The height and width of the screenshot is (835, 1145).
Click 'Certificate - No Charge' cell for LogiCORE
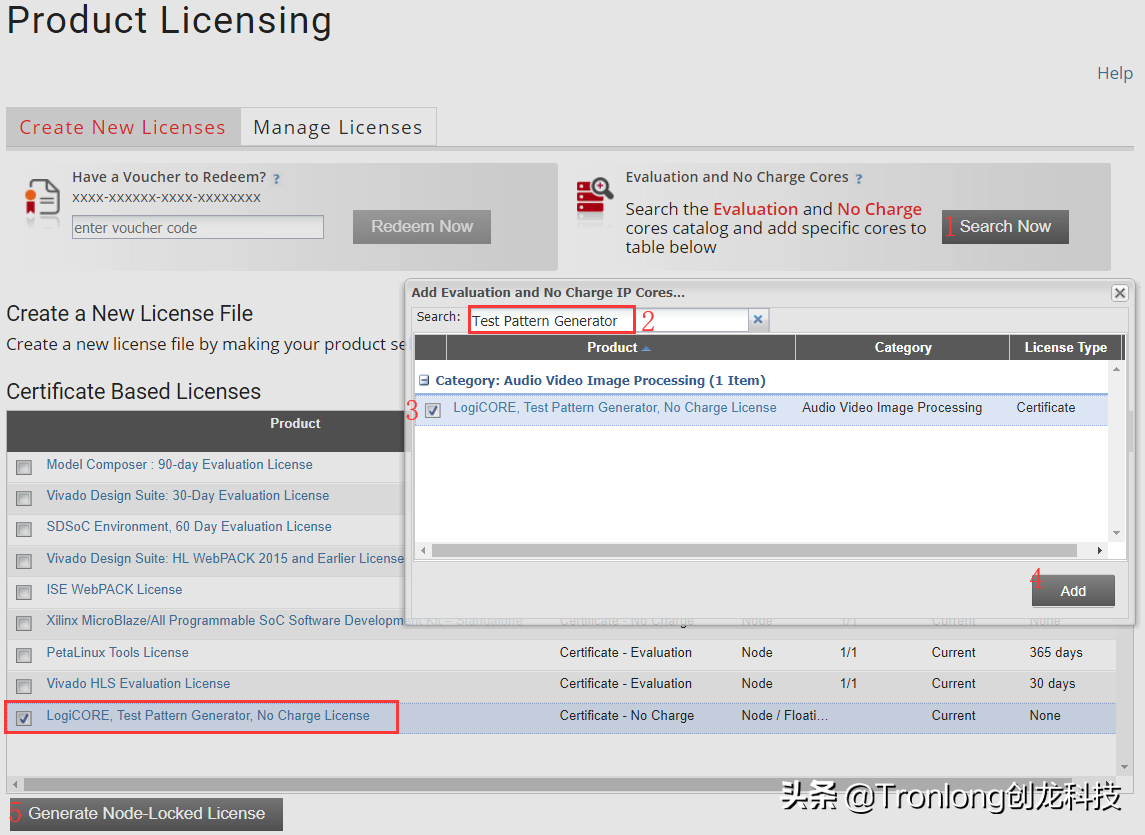627,716
